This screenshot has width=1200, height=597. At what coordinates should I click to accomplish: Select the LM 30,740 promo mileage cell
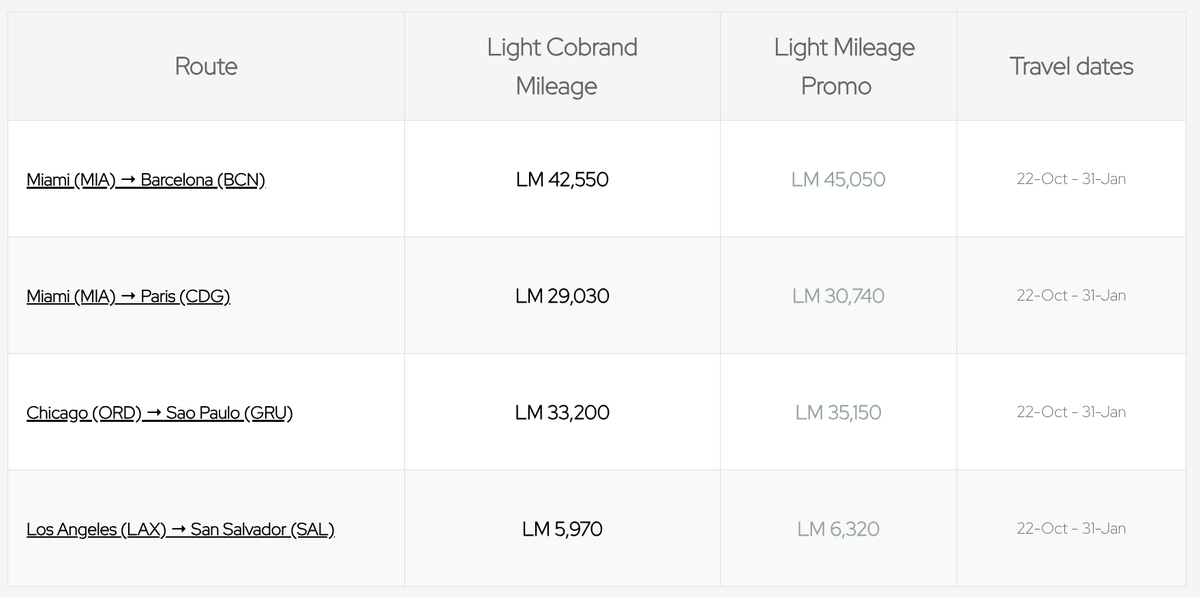click(838, 296)
